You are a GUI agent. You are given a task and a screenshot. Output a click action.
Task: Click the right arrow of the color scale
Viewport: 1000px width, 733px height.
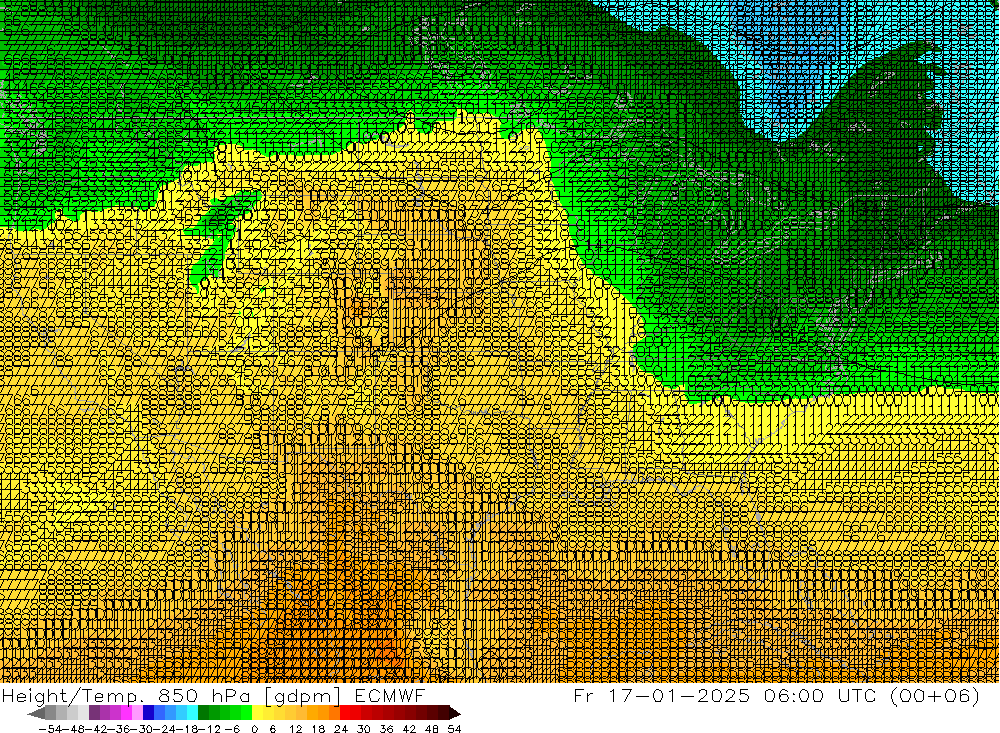coord(454,713)
